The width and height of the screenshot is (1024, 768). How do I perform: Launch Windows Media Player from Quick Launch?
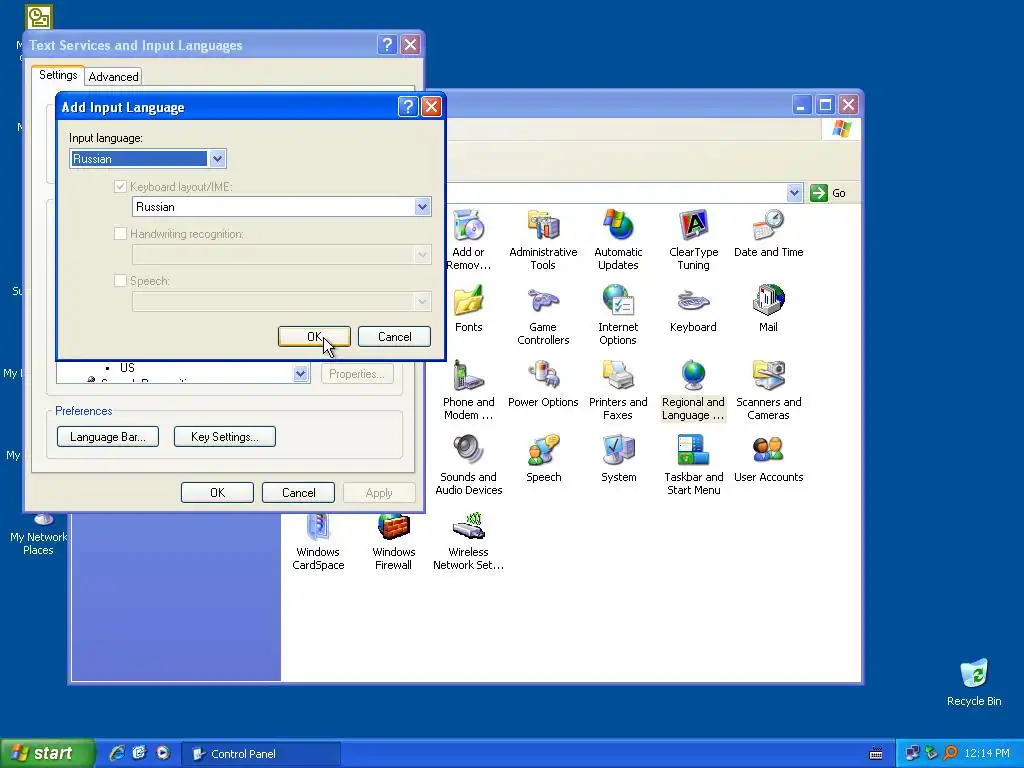(163, 753)
